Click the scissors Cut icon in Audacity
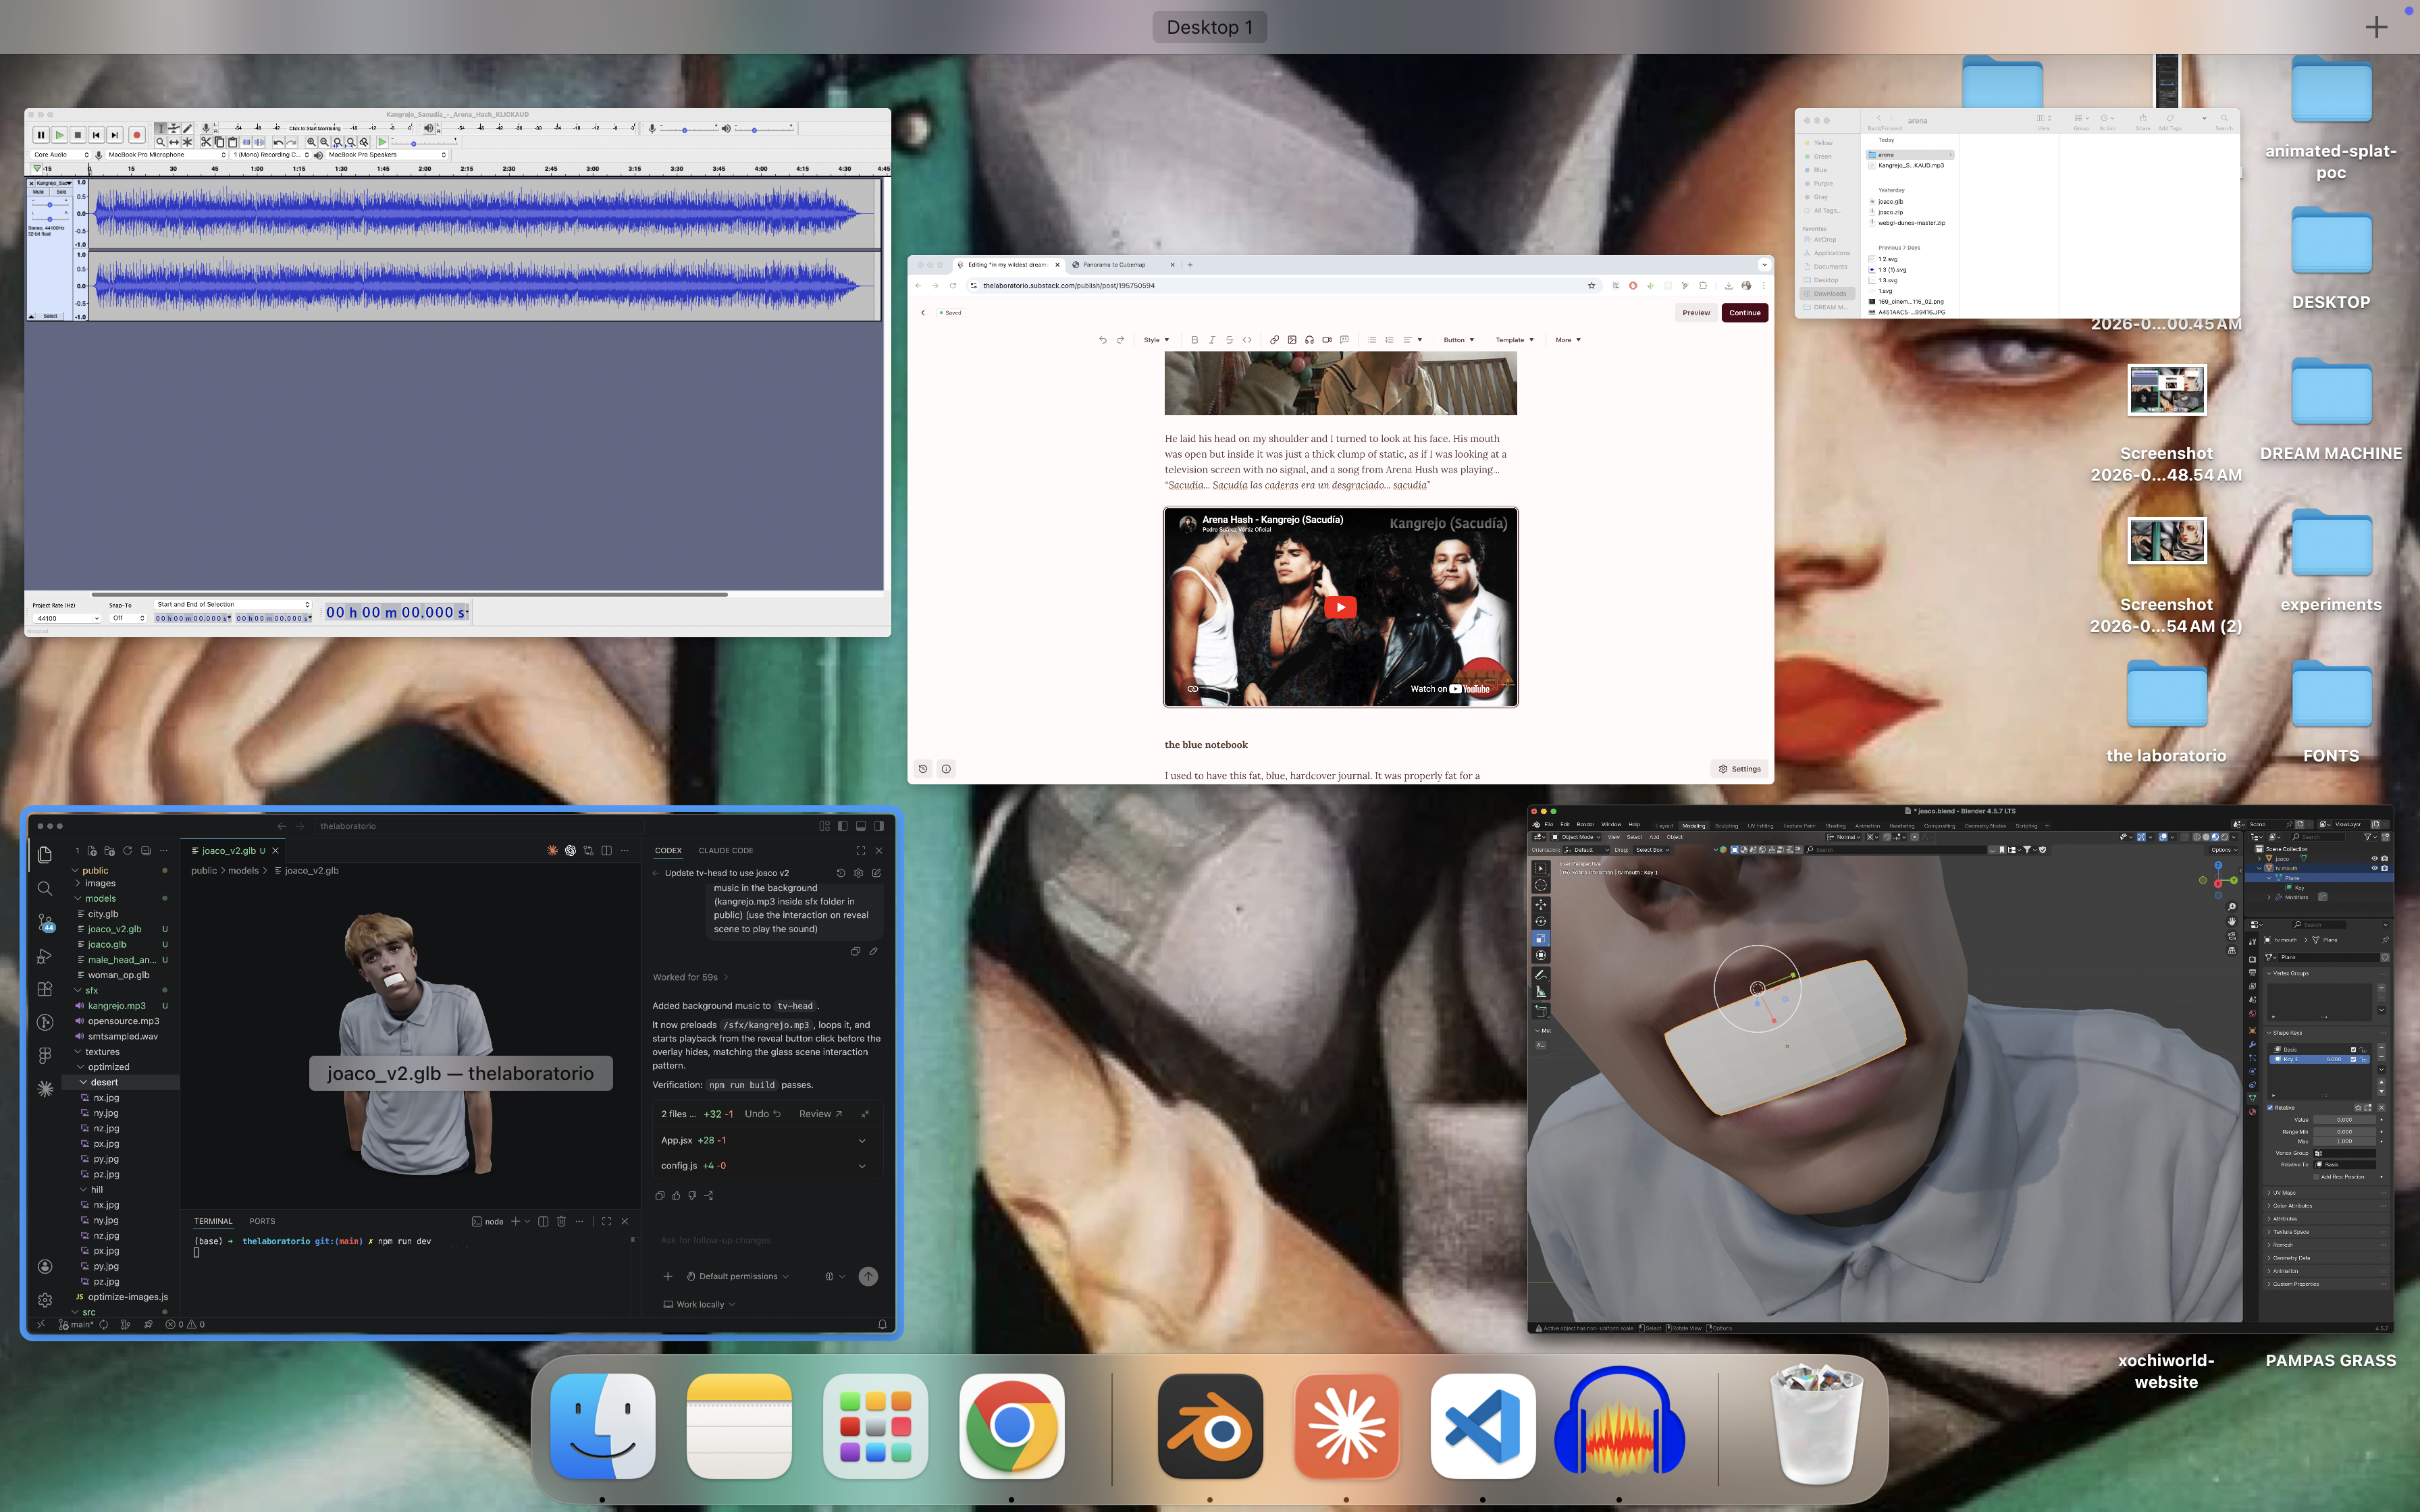The image size is (2420, 1512). click(x=206, y=142)
